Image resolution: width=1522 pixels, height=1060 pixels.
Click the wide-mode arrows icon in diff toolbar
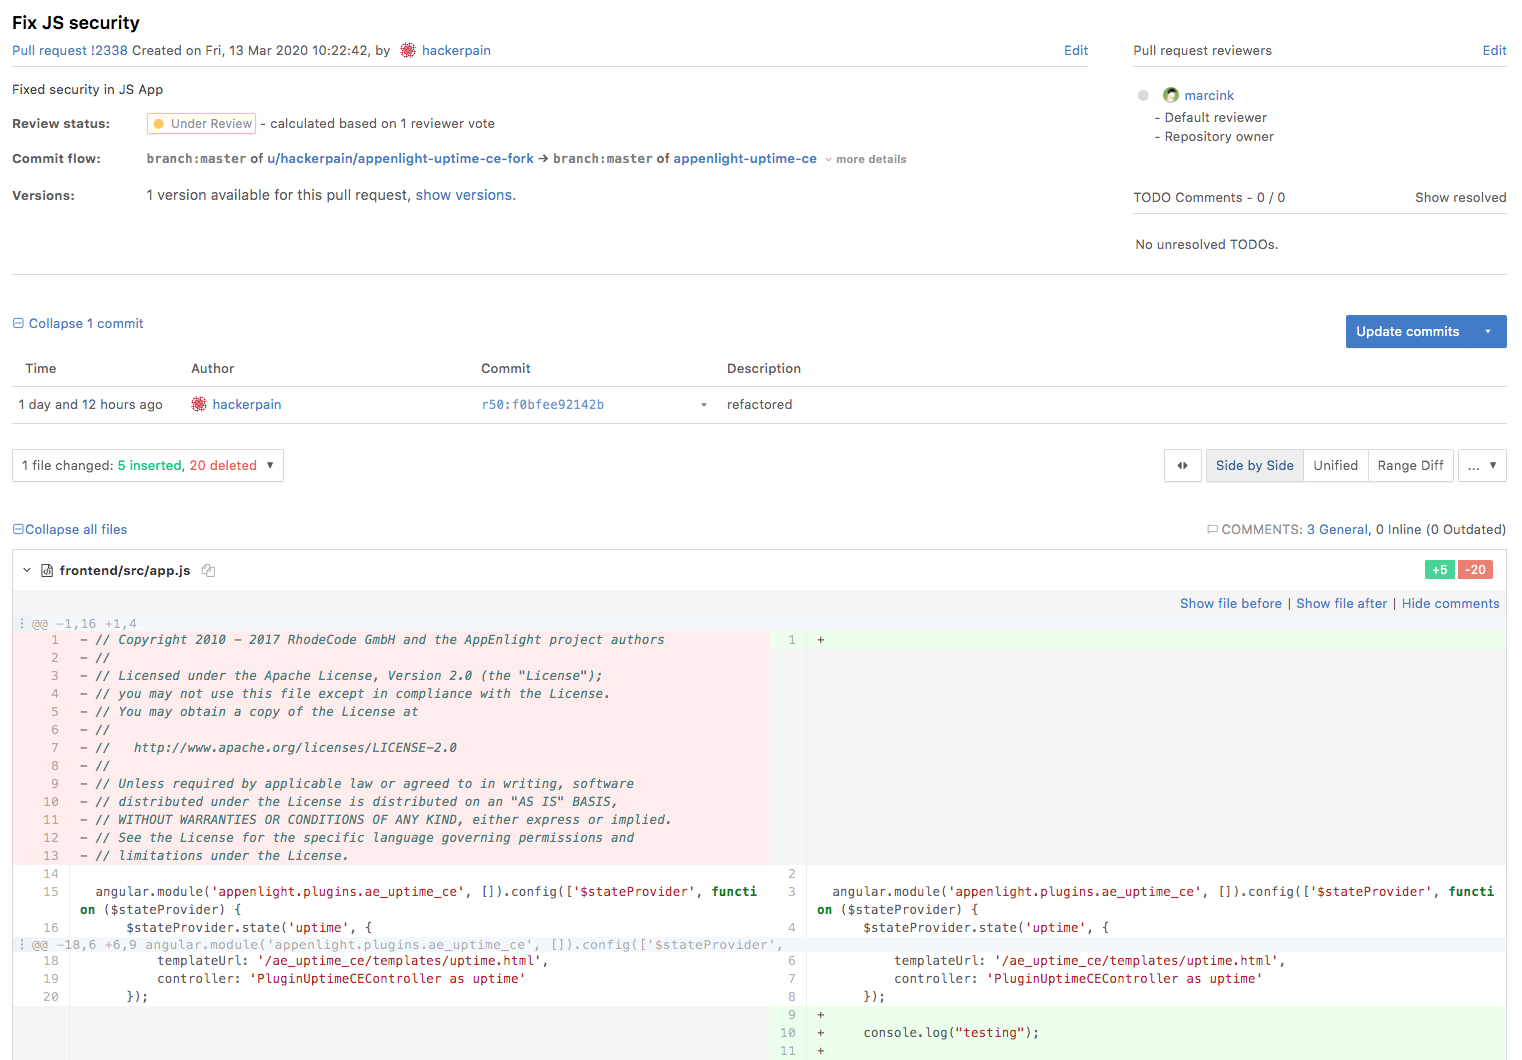1183,466
